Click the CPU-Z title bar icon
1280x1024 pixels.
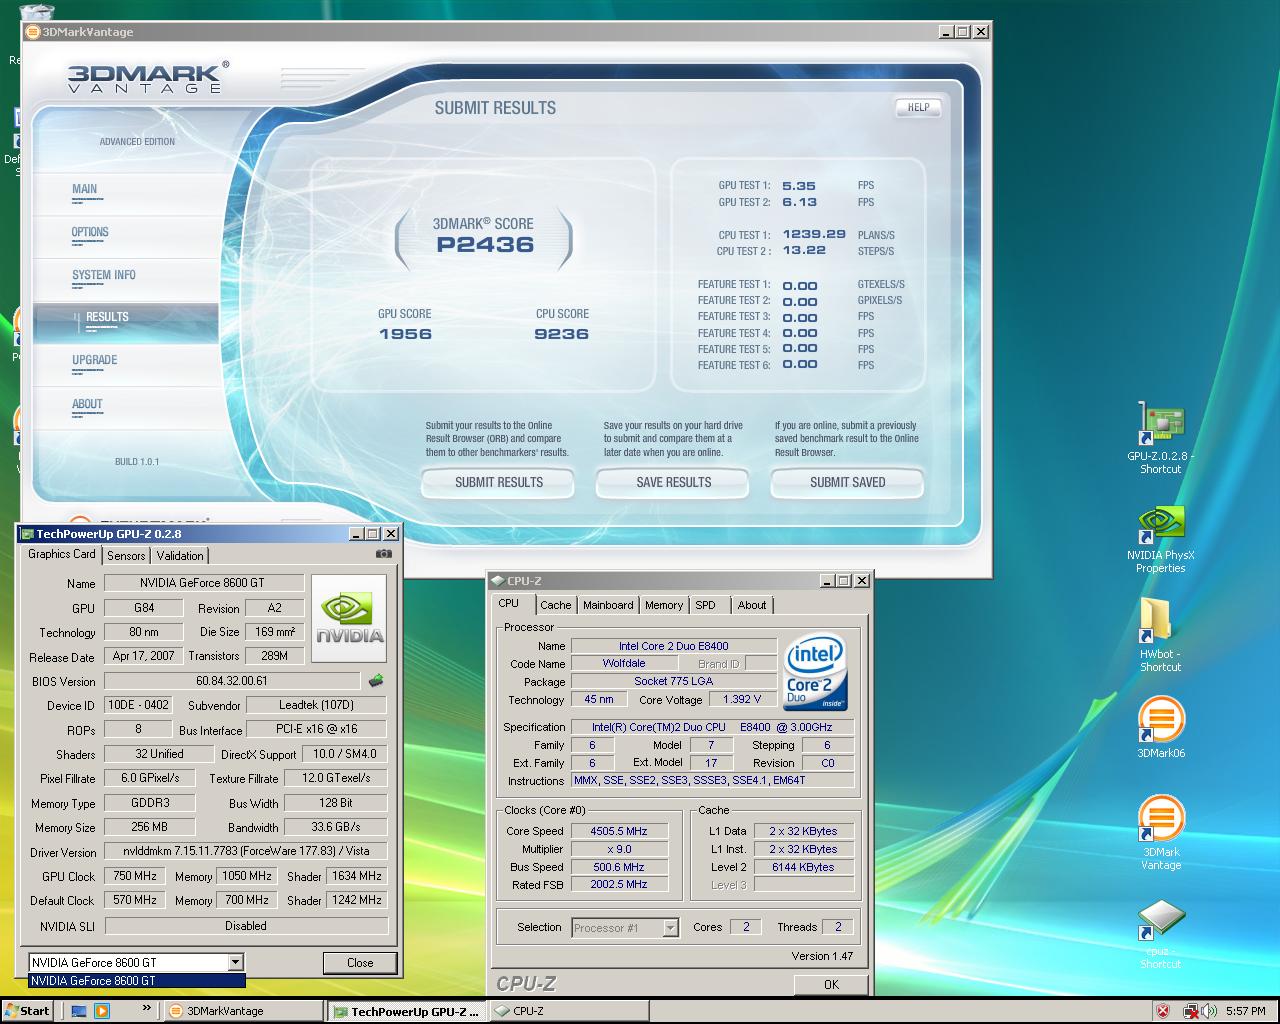click(x=497, y=581)
